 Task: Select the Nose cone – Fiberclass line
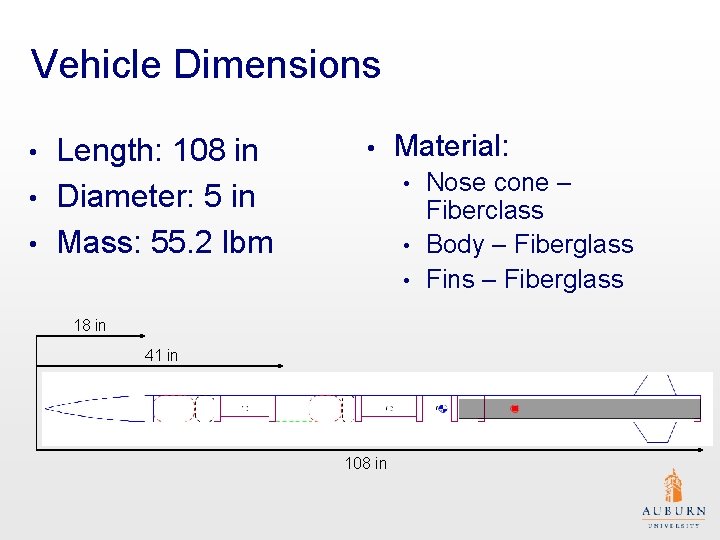(x=499, y=196)
